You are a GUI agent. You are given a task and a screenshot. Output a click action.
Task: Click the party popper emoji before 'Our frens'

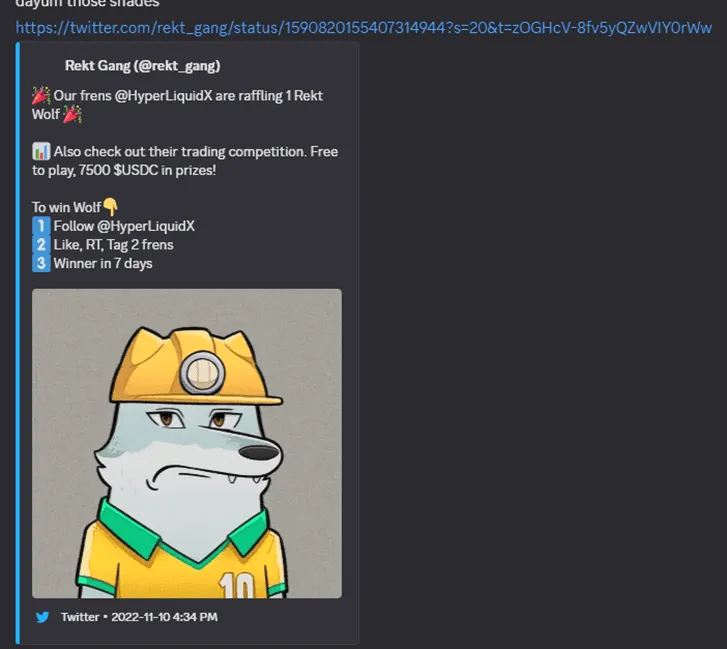pos(41,95)
